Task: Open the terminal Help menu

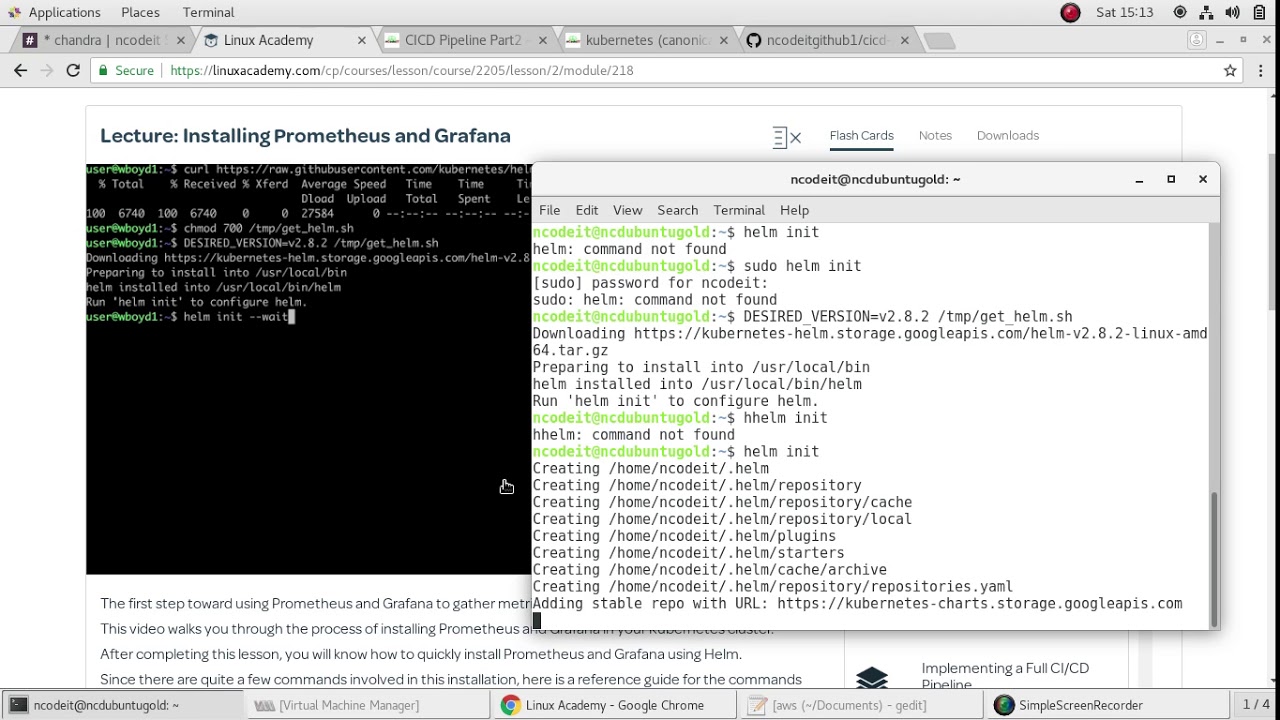Action: [x=794, y=210]
